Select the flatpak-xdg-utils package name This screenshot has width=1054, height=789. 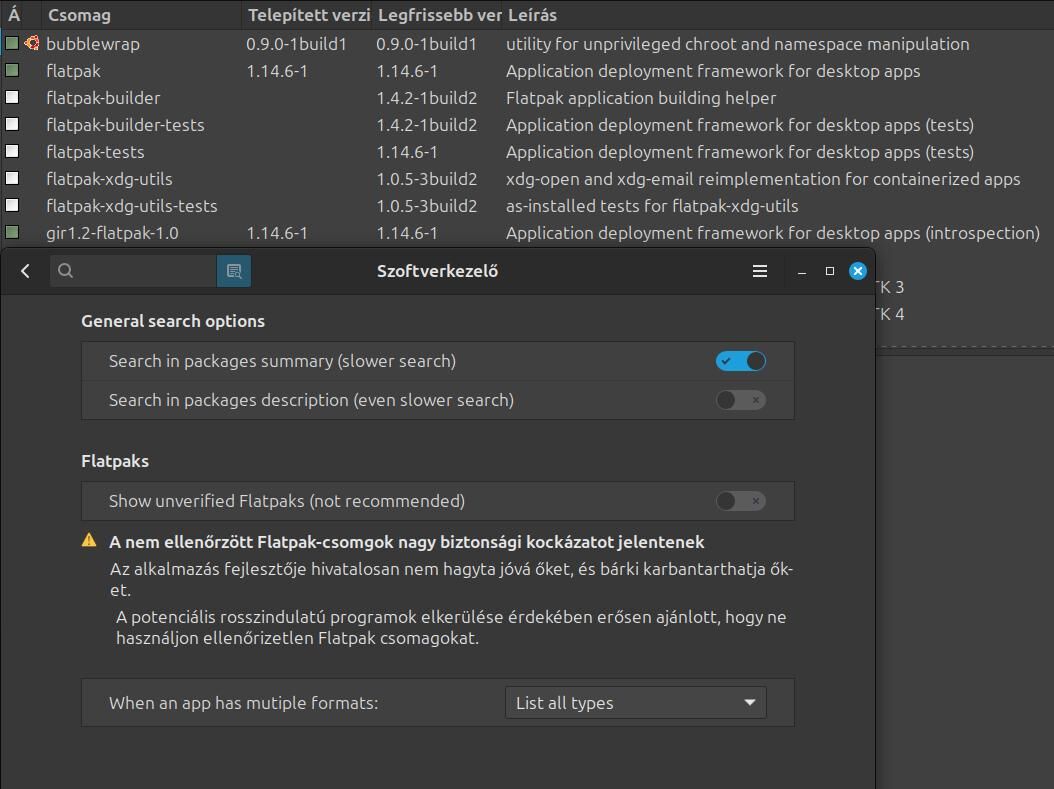click(x=109, y=179)
